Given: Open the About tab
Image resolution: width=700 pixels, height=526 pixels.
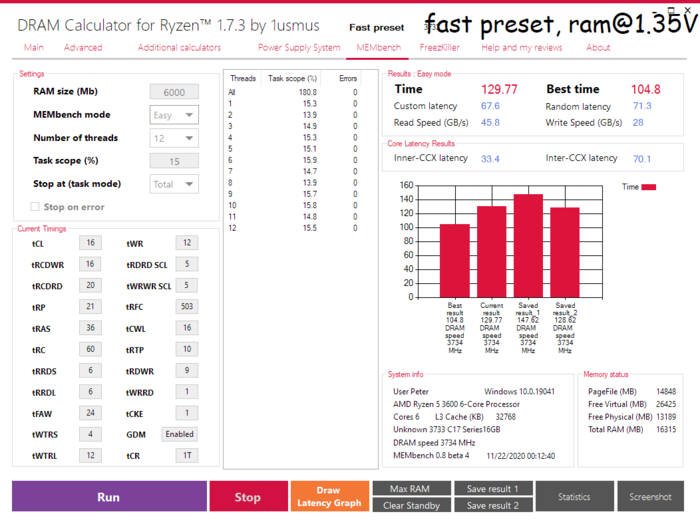Looking at the screenshot, I should coord(598,47).
